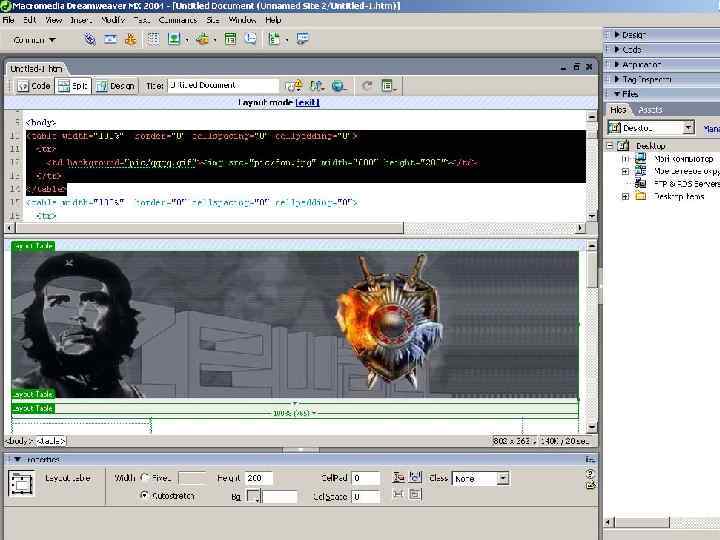The height and width of the screenshot is (540, 720).
Task: Click the CellPad input field
Action: point(366,478)
